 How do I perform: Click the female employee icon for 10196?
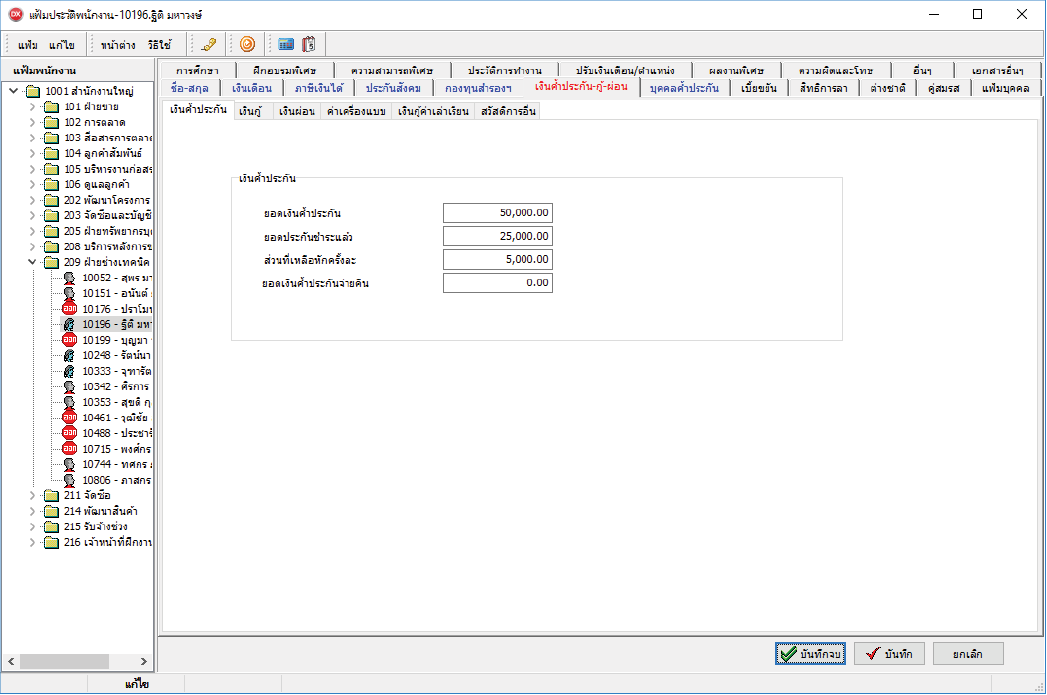[x=69, y=324]
